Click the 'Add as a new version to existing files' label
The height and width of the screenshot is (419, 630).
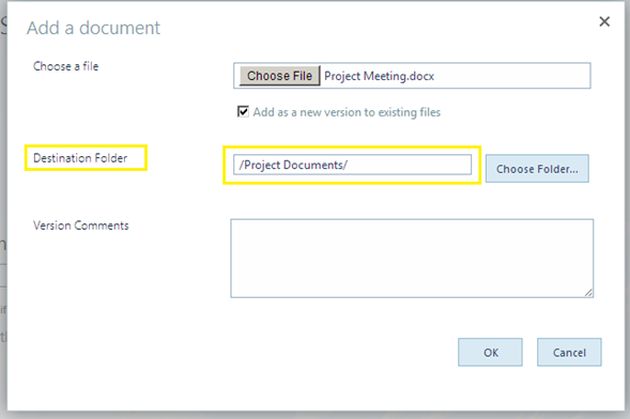pos(346,112)
